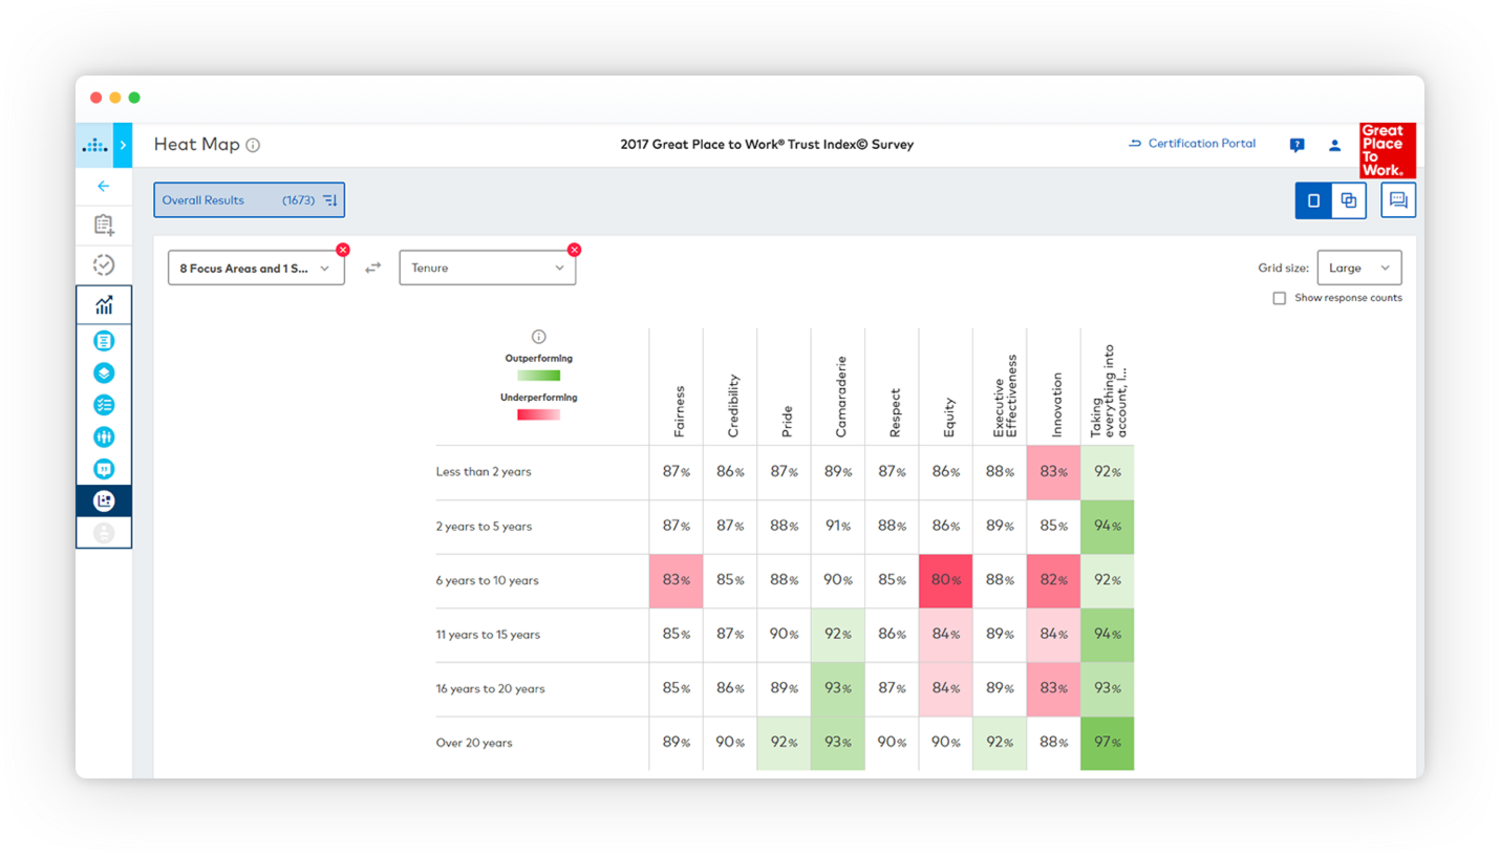Image resolution: width=1500 pixels, height=854 pixels.
Task: Select the bar chart analytics icon
Action: click(x=104, y=305)
